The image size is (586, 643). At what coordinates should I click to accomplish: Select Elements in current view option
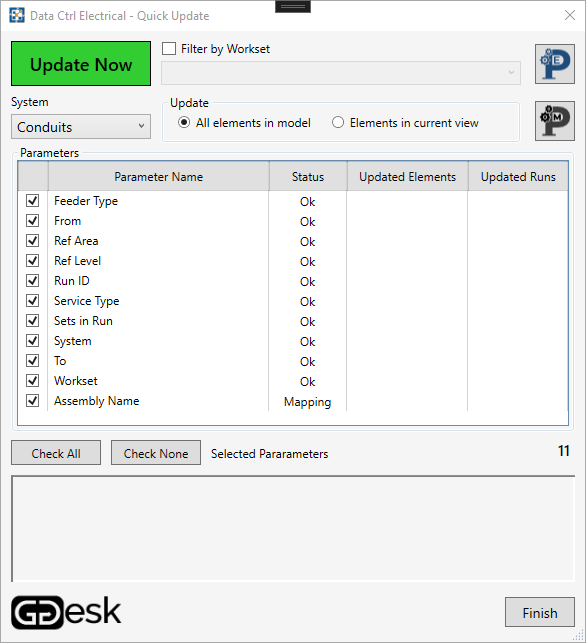click(x=338, y=123)
